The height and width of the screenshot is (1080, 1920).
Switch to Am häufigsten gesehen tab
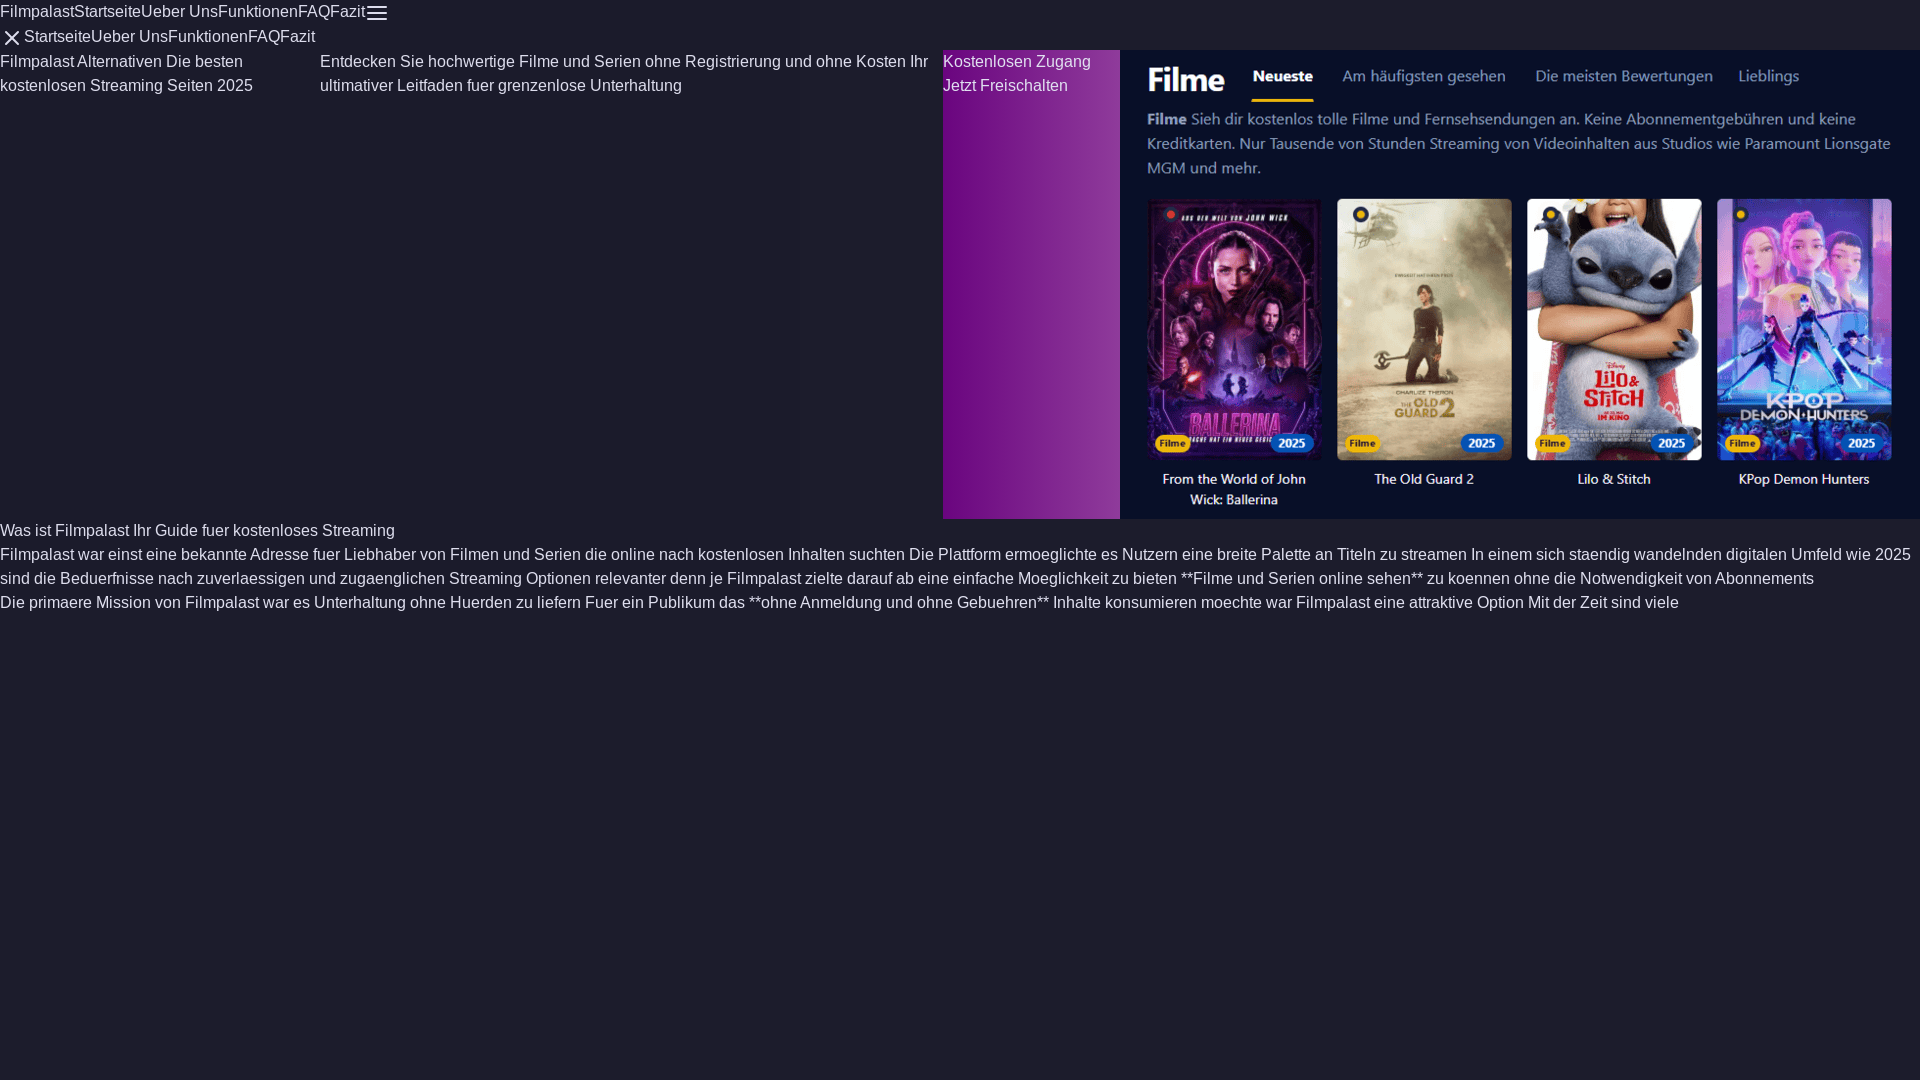pyautogui.click(x=1424, y=77)
